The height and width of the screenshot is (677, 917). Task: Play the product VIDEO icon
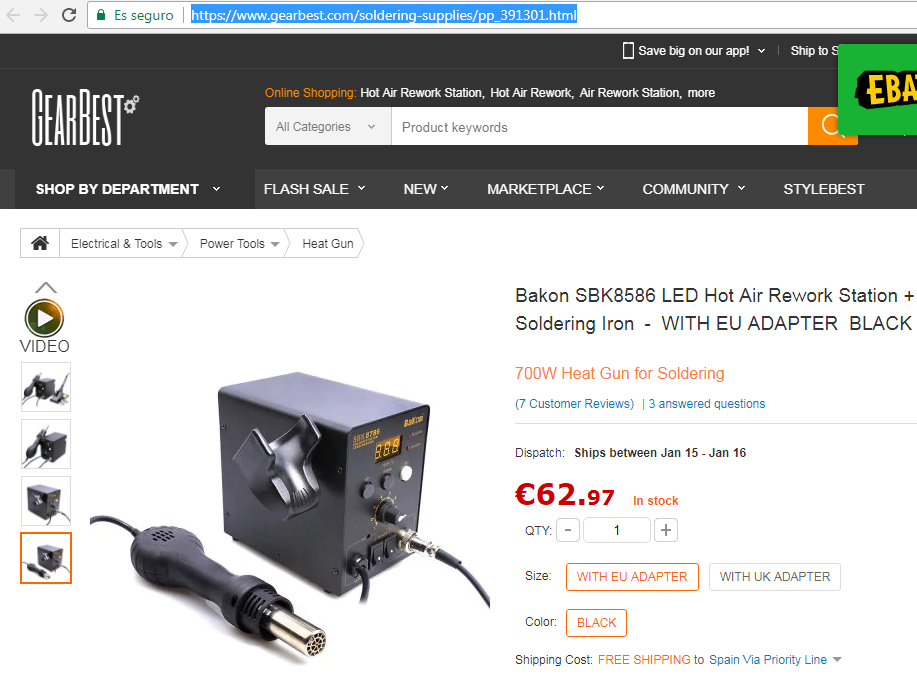(x=44, y=319)
